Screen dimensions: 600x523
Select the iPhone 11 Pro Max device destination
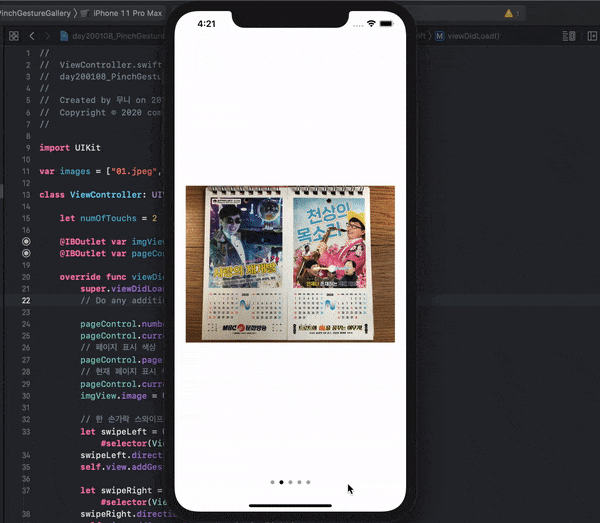tap(127, 13)
